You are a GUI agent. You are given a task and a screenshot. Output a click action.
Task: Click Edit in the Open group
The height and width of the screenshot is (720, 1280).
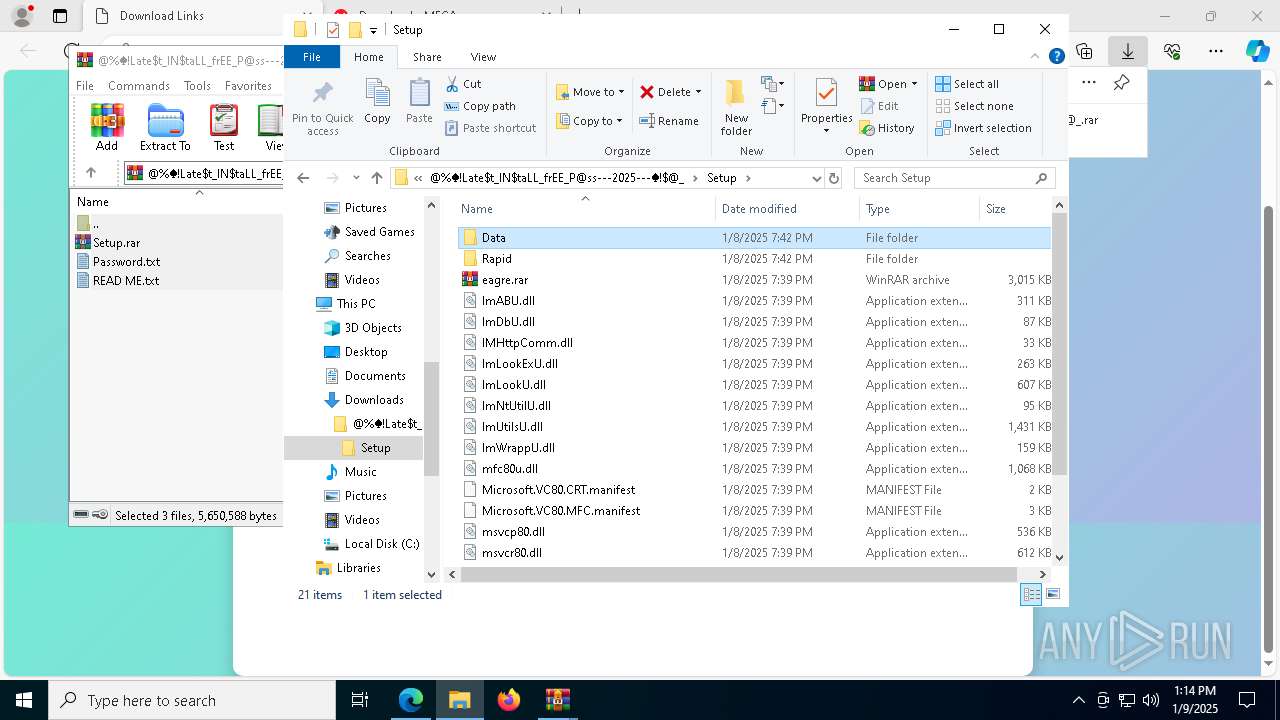879,106
